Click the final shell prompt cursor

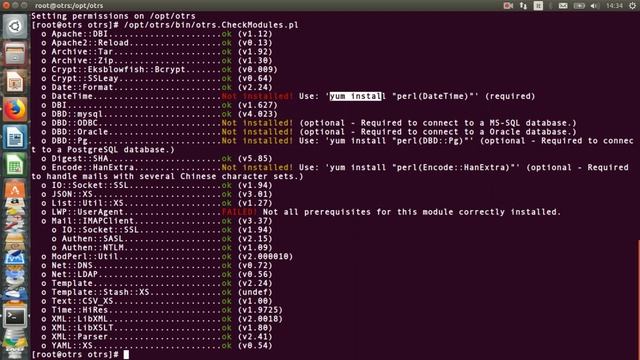(126, 355)
